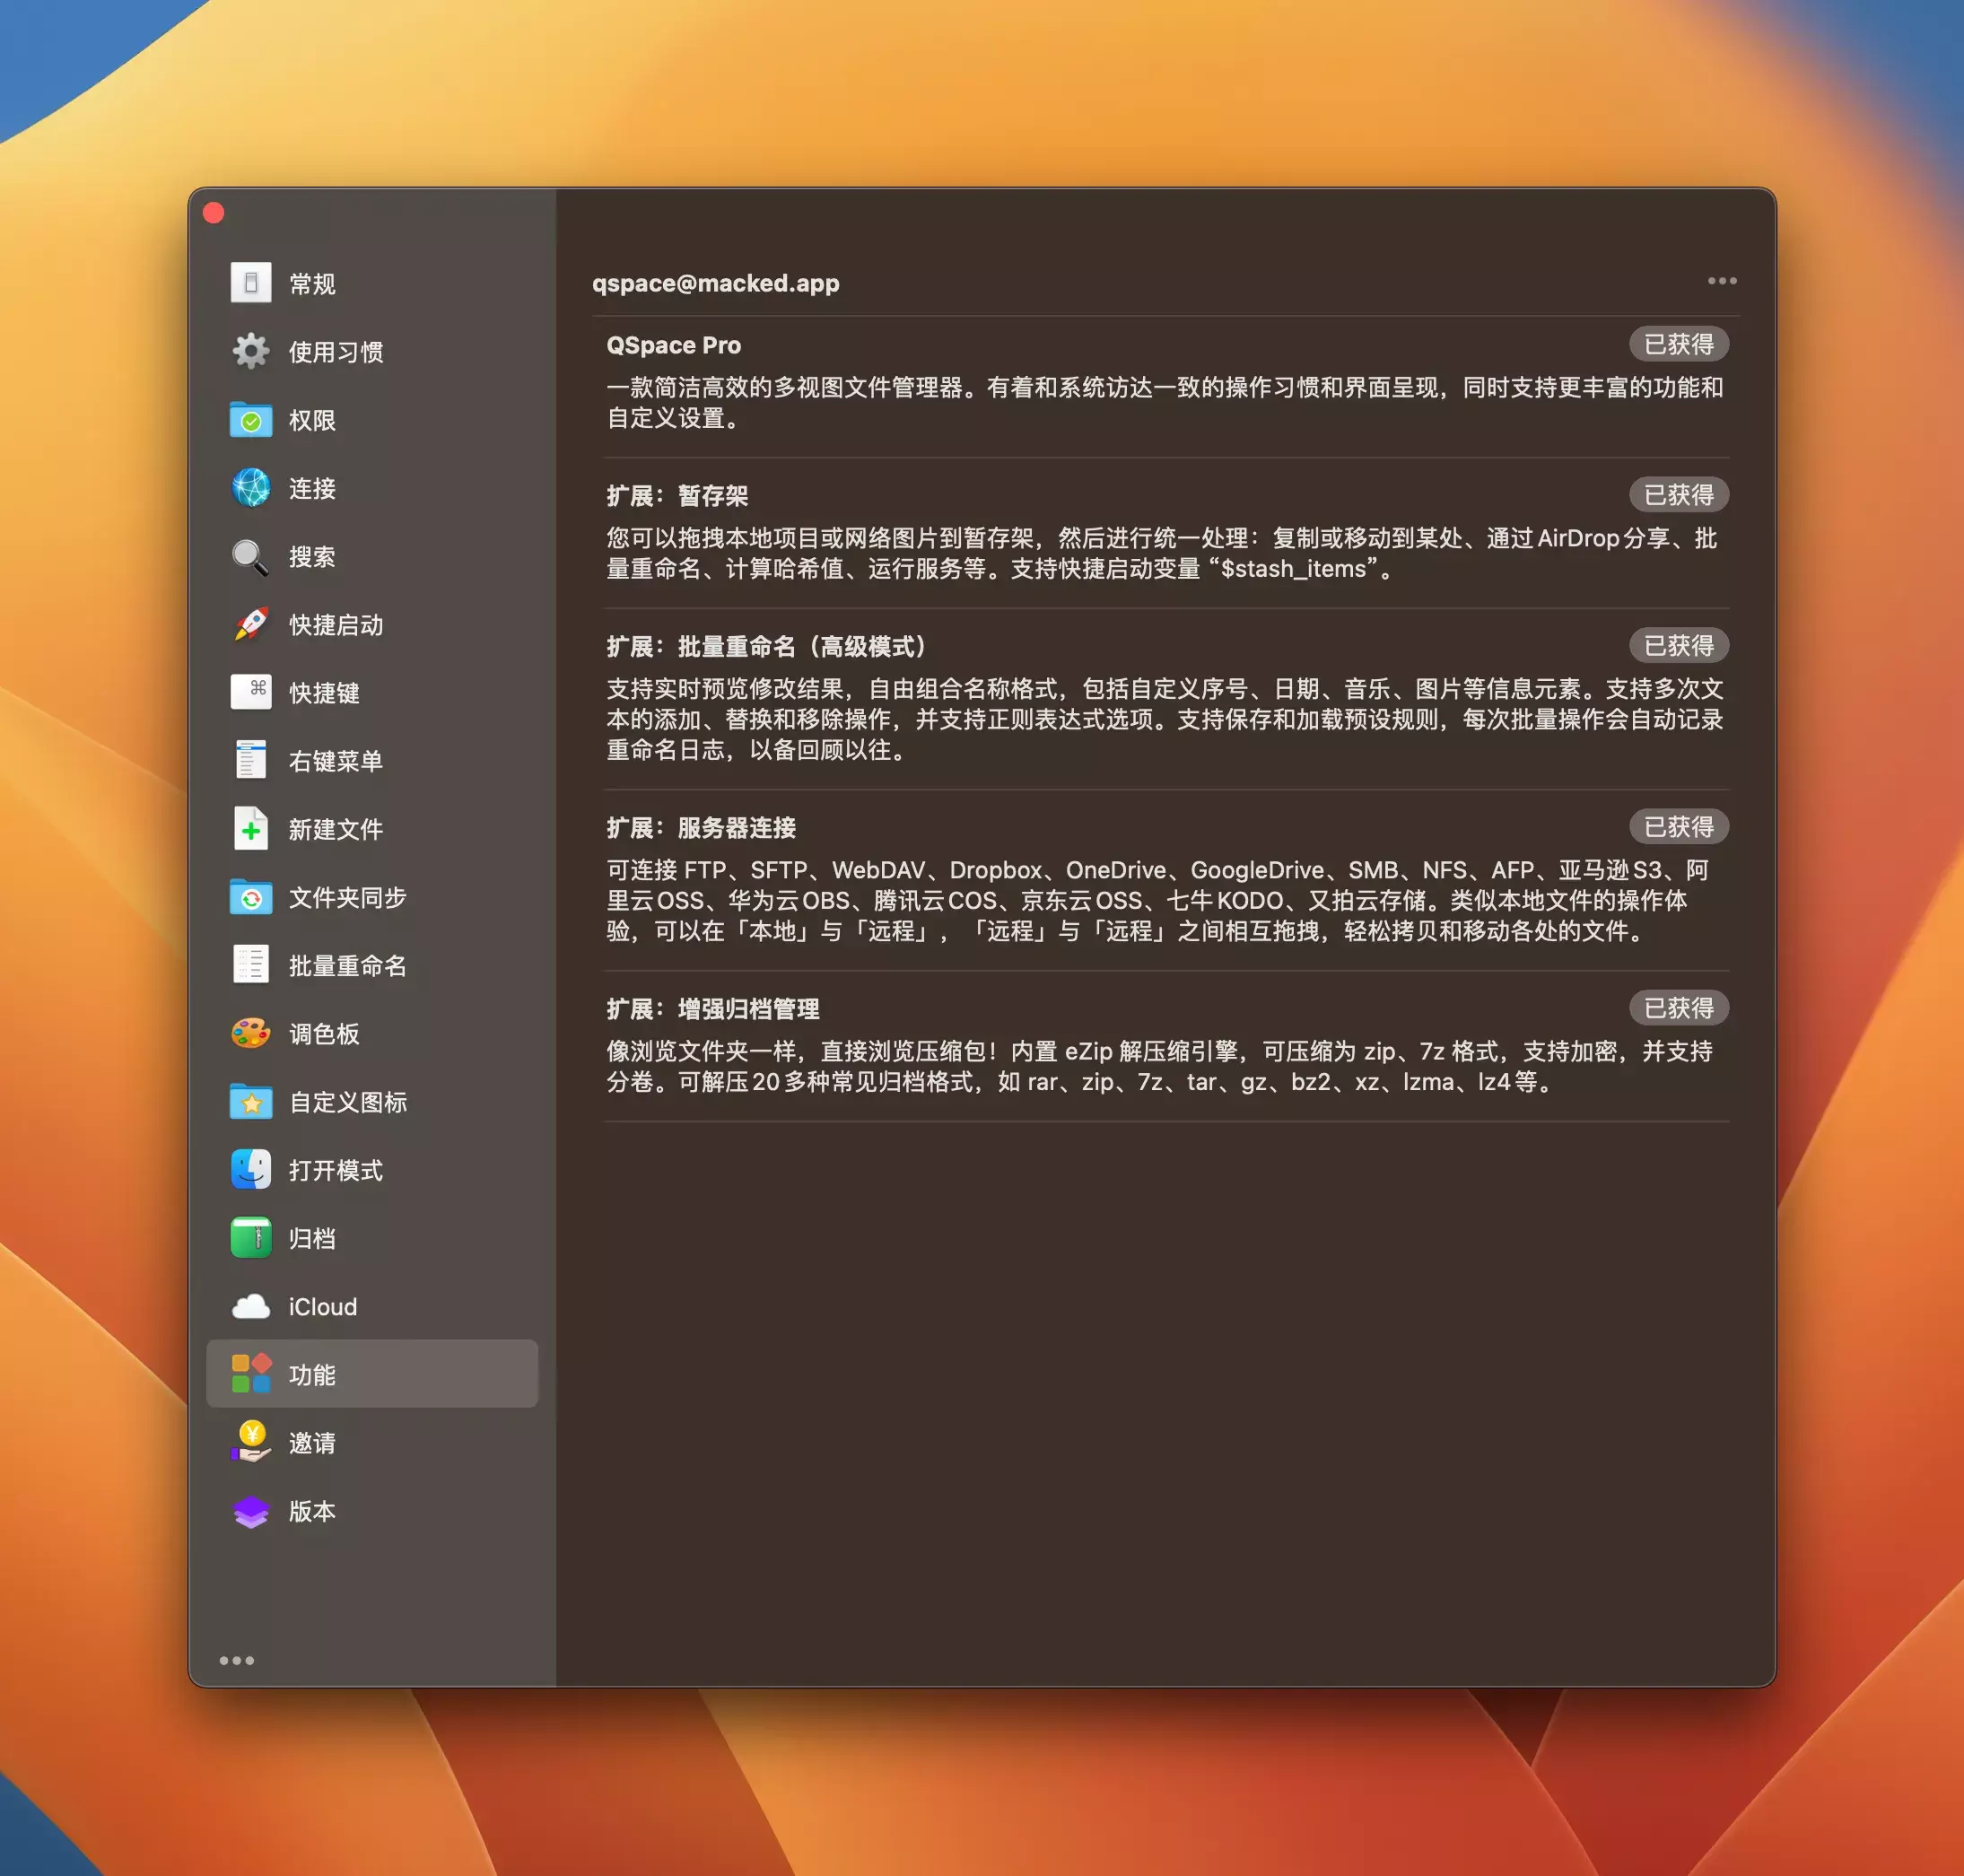Select the globe Connection icon
This screenshot has width=1964, height=1876.
coord(251,488)
